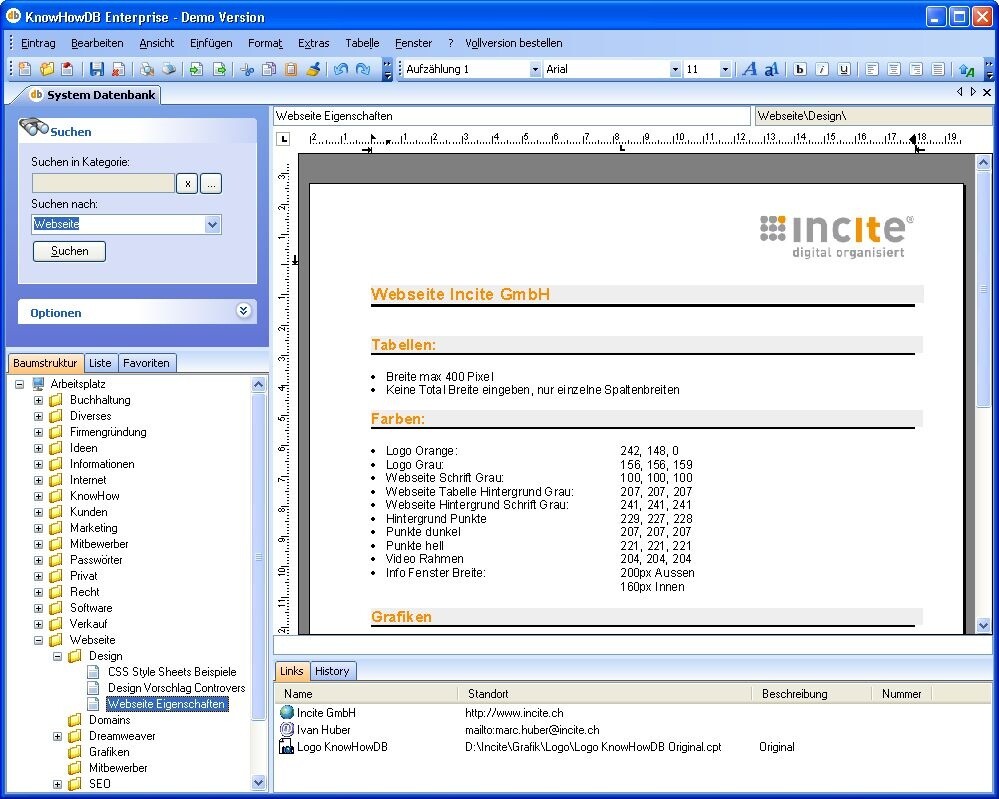Center align text
The width and height of the screenshot is (999, 799).
point(894,69)
